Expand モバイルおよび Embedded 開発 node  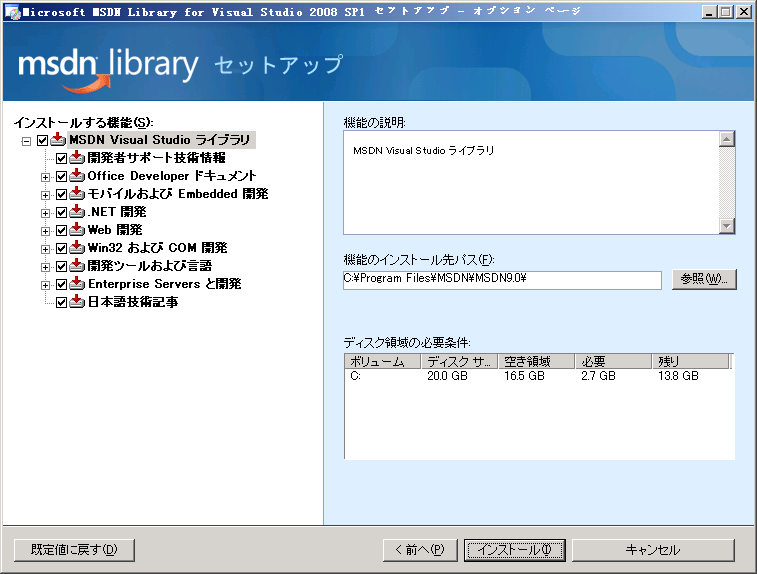(x=45, y=195)
